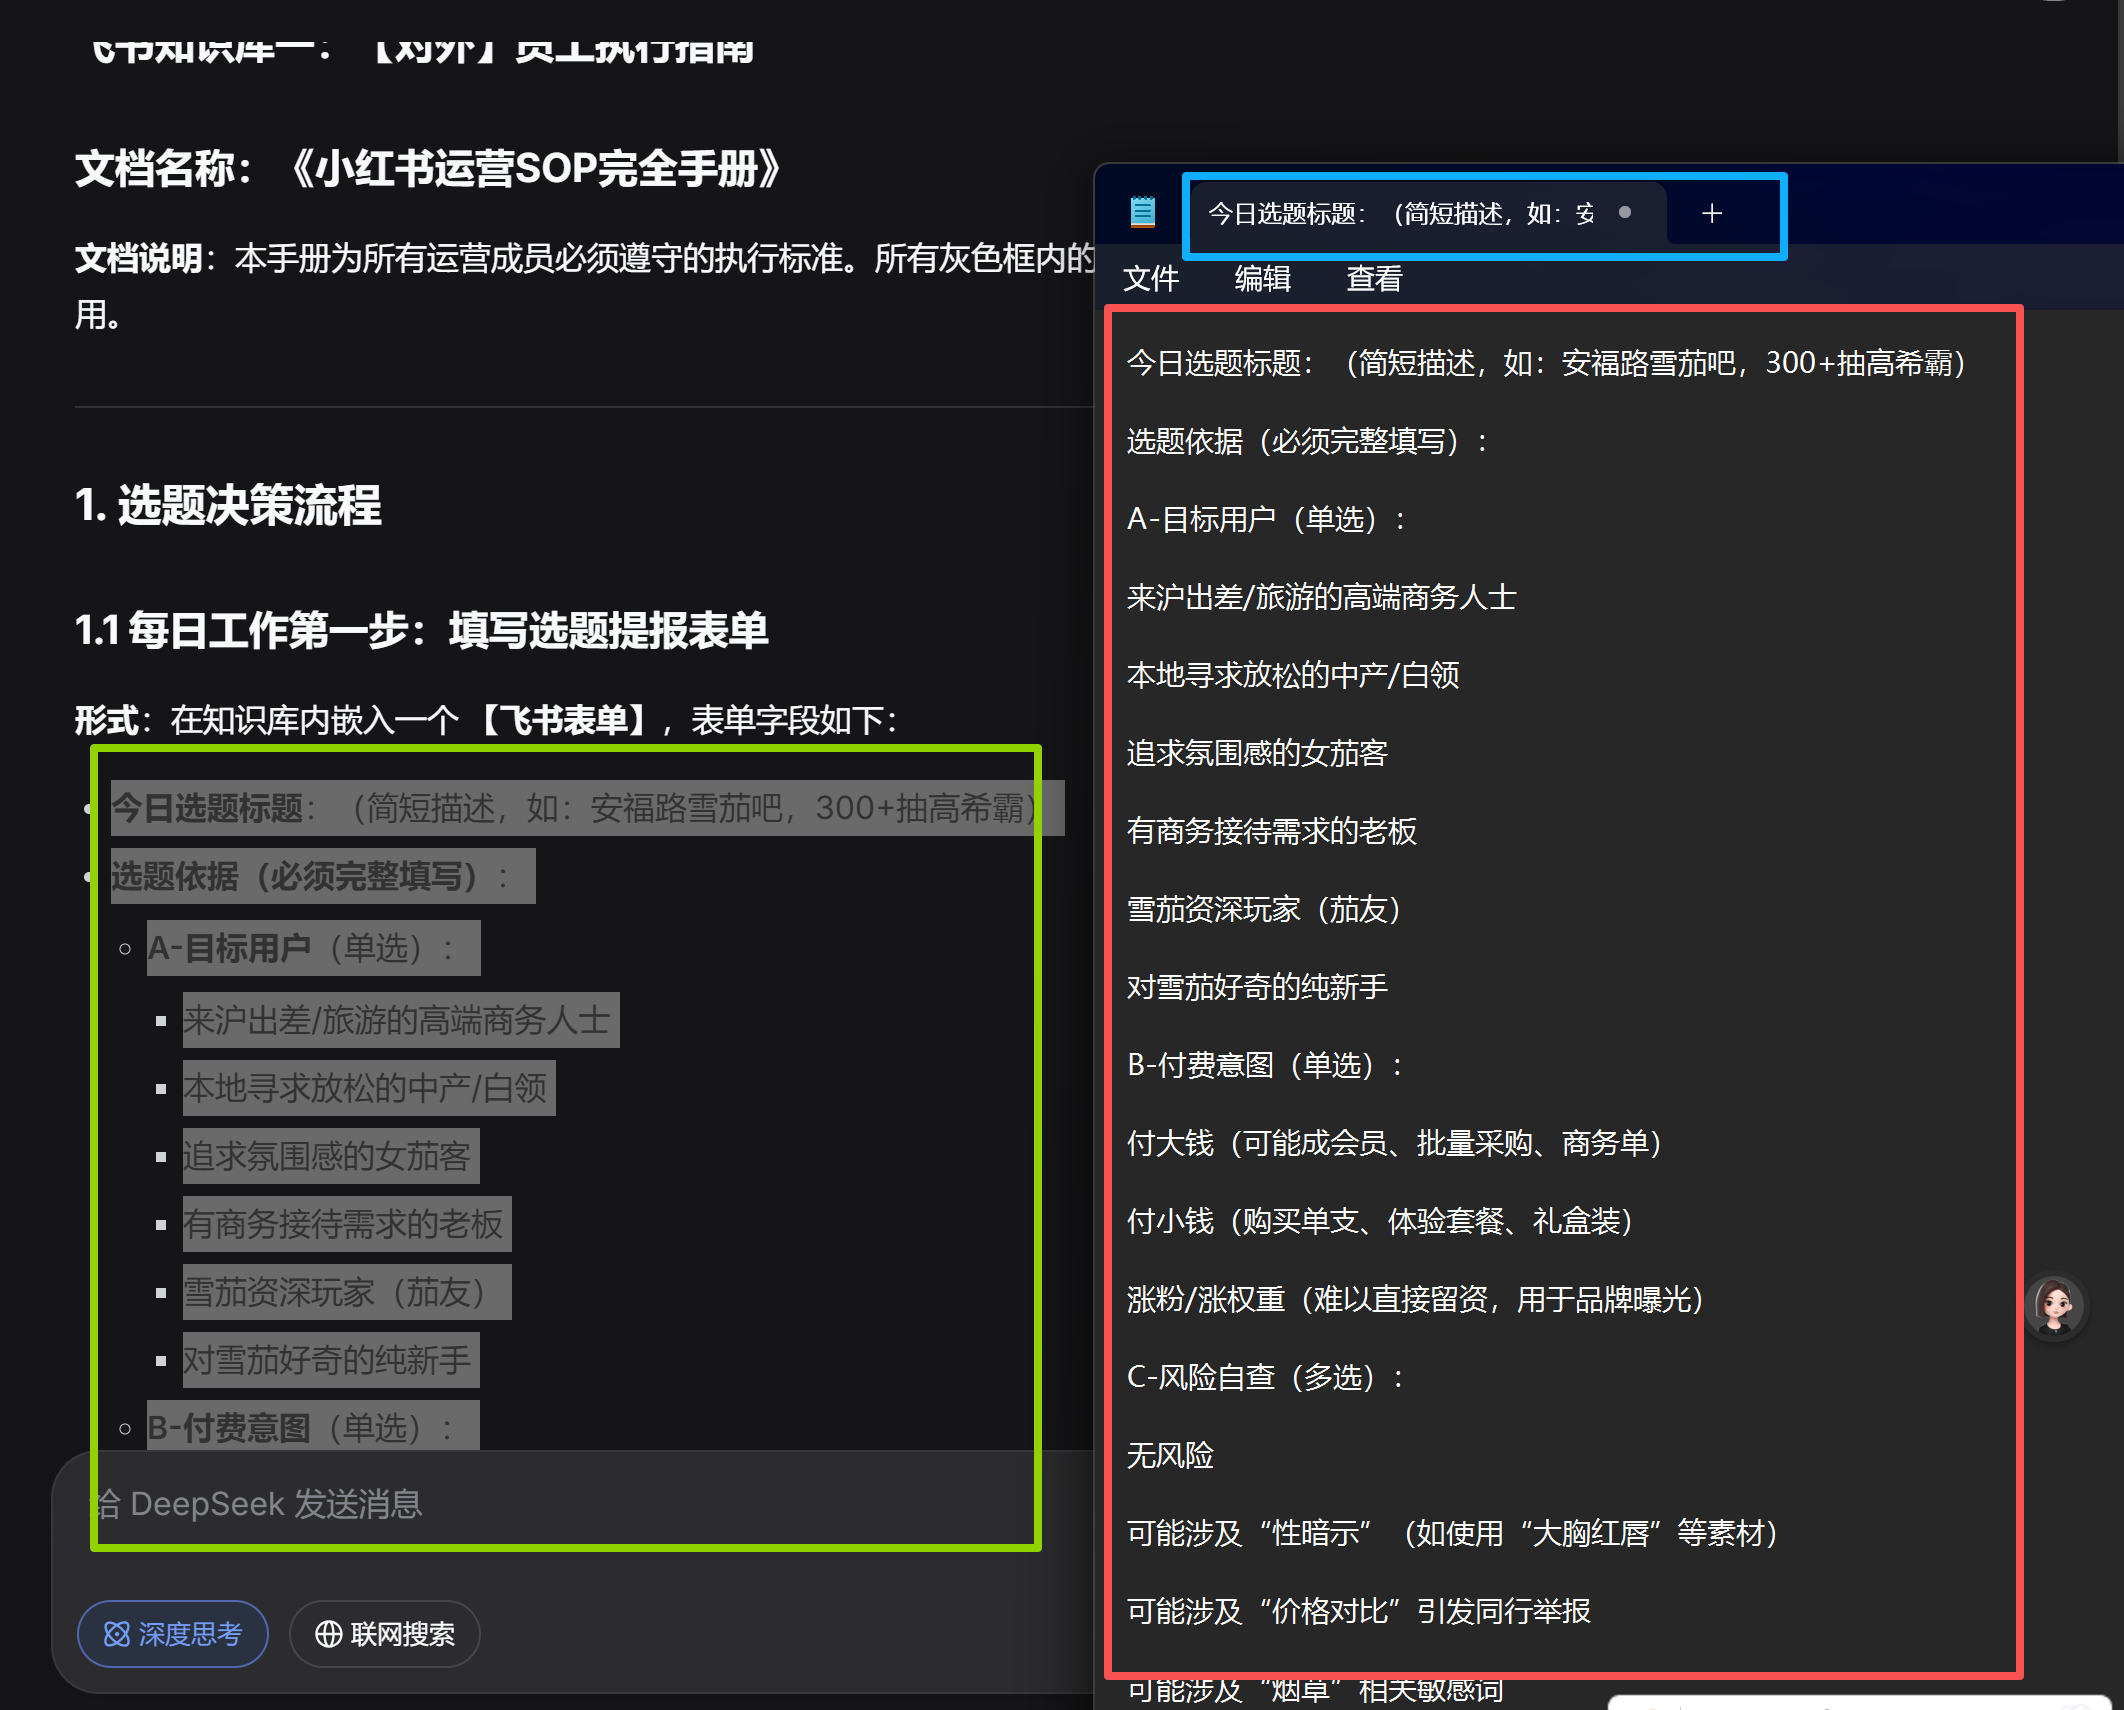Open the 文件 menu in Notepad
Screen dimensions: 2124x1710
pos(1150,278)
